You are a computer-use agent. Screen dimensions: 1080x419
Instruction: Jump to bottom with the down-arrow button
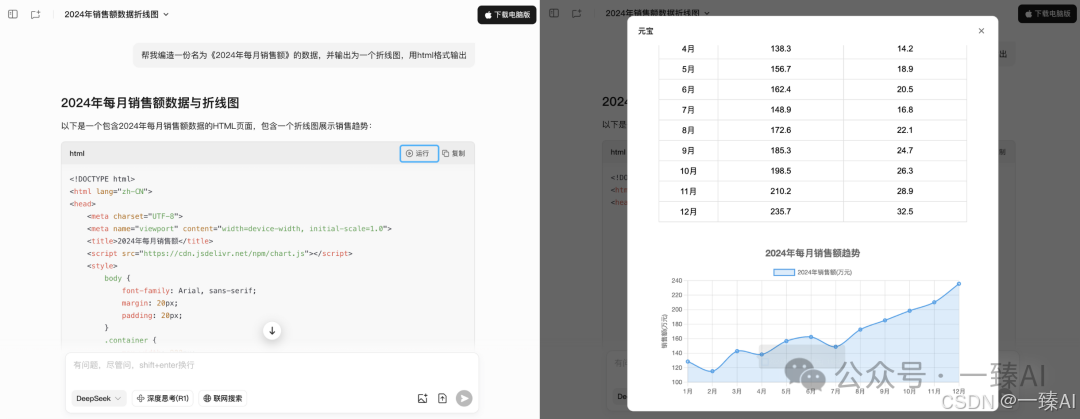click(272, 331)
